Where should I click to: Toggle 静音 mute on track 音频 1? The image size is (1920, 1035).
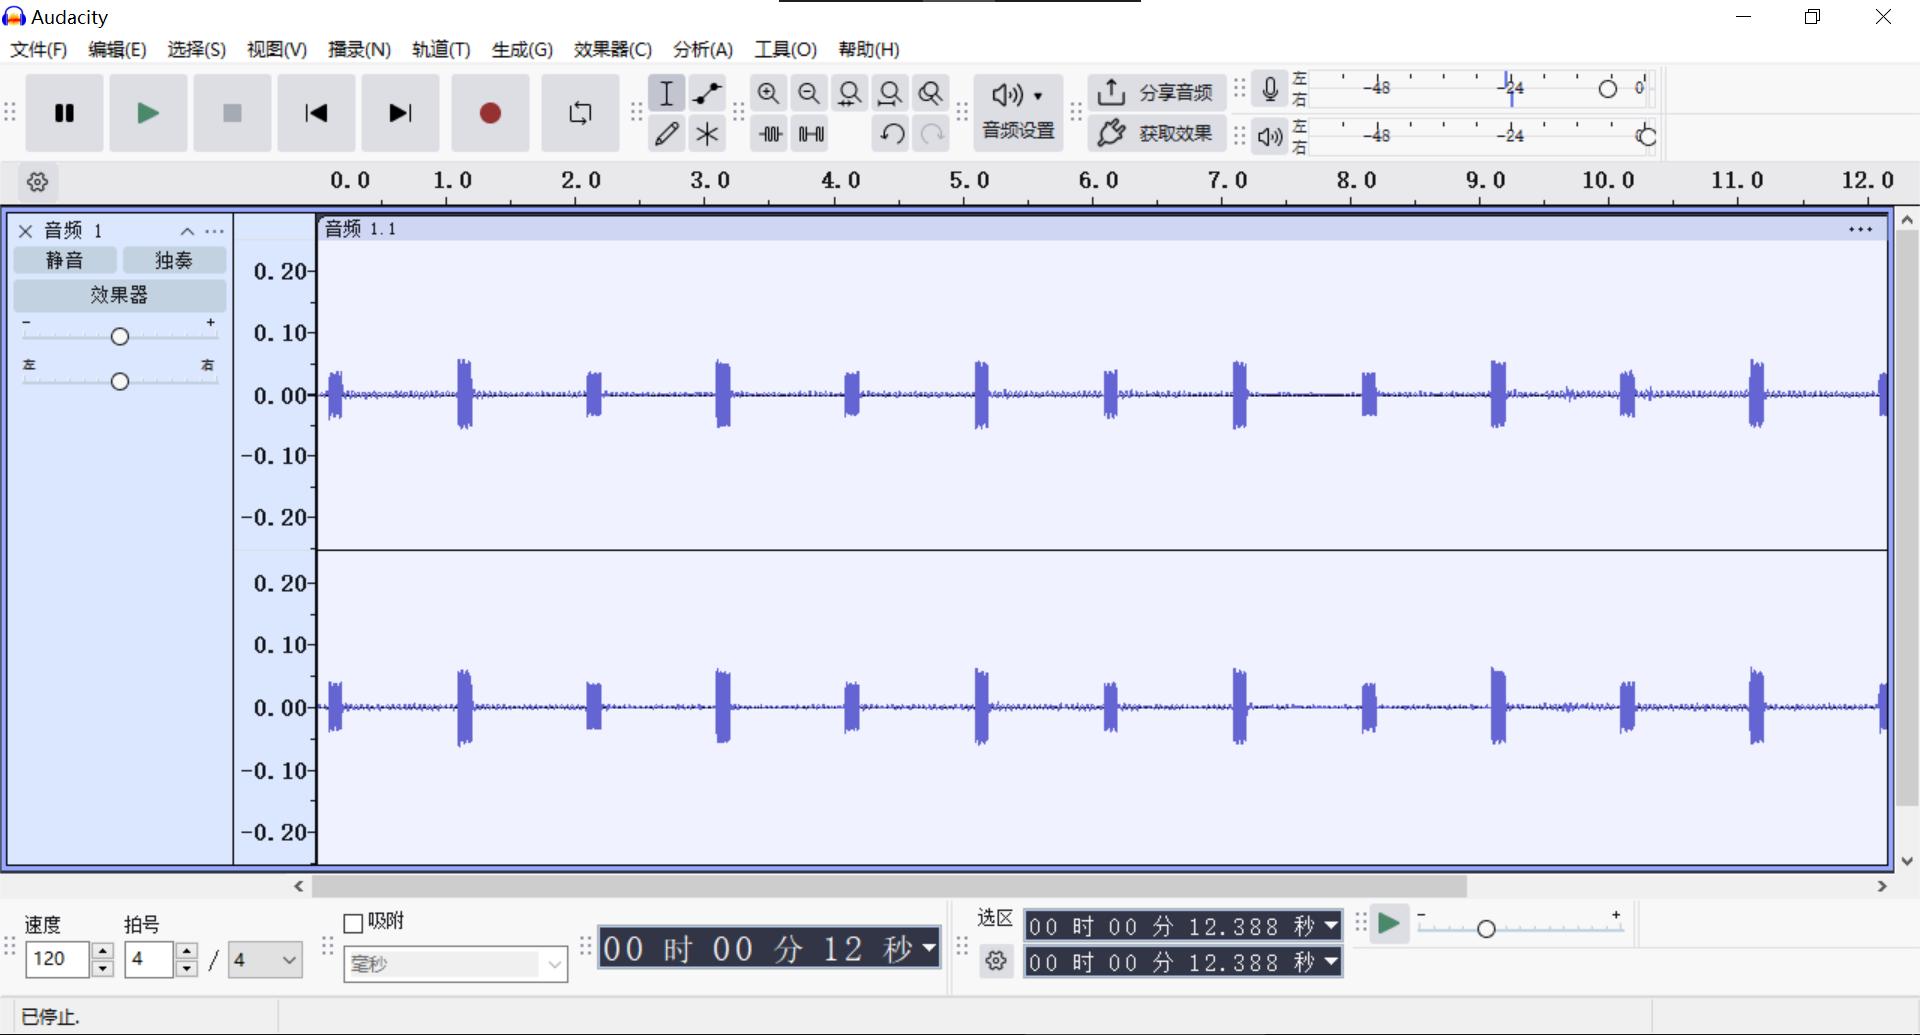[x=65, y=261]
